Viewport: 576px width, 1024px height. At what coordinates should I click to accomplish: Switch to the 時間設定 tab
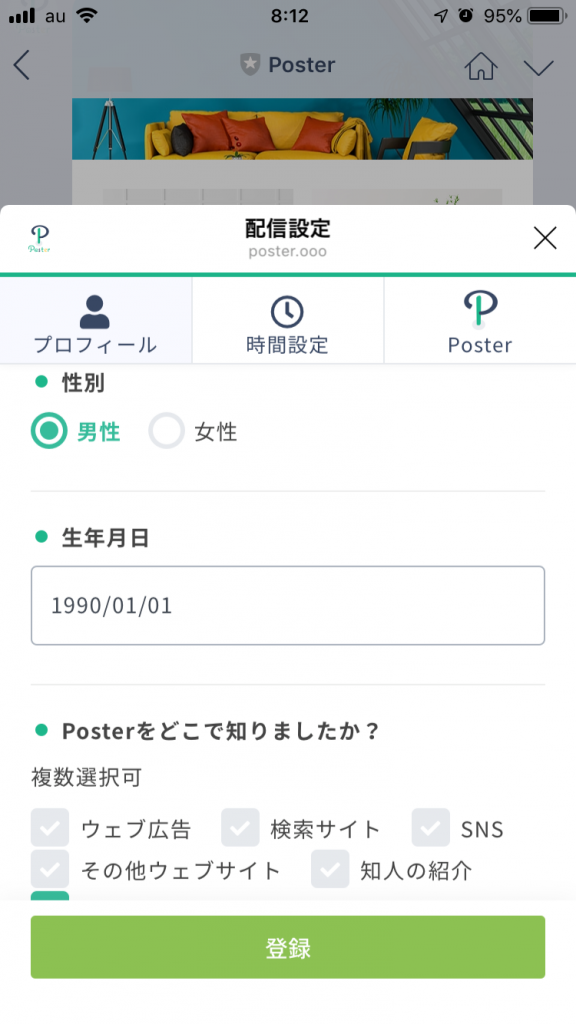[287, 320]
